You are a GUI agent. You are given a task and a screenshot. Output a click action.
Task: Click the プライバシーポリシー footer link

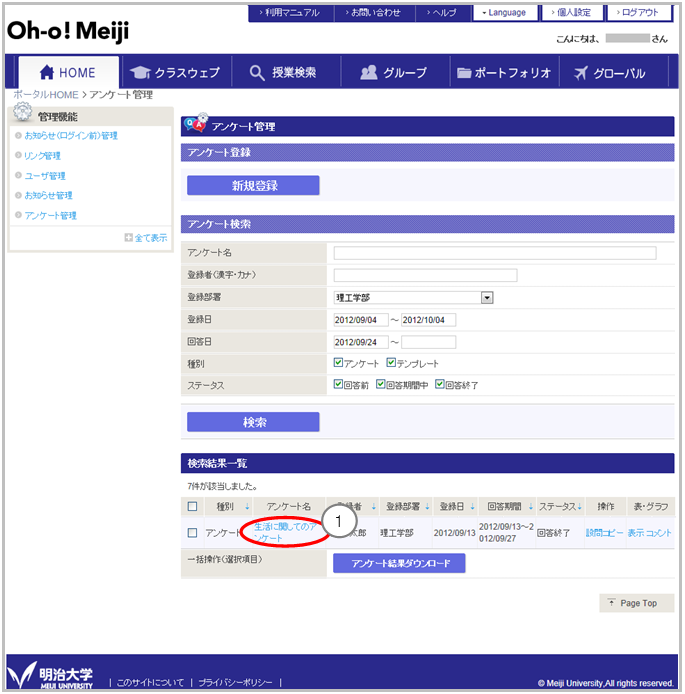tap(235, 682)
